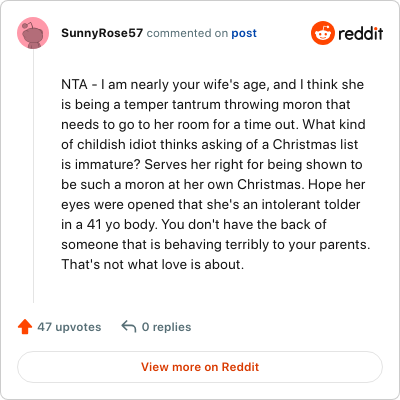Screen dimensions: 400x400
Task: Follow the blue 'post' link
Action: tap(244, 33)
